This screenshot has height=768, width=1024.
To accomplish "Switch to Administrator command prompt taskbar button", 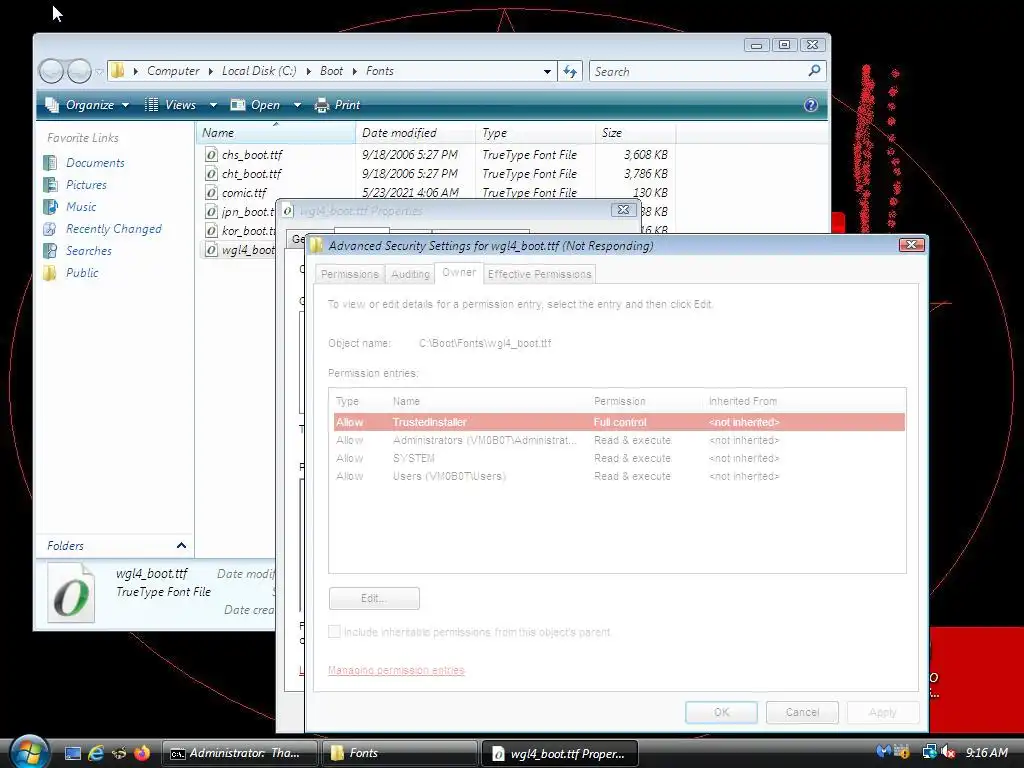I will tap(239, 753).
